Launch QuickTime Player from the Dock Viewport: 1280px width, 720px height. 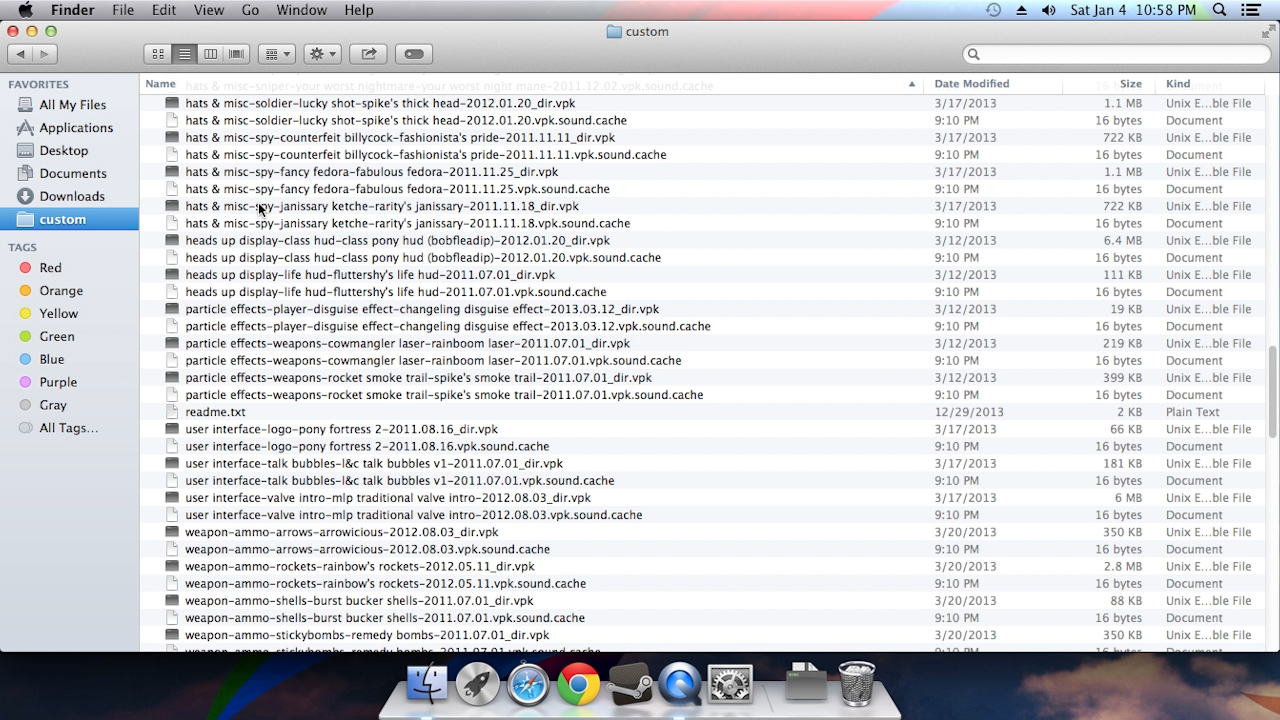coord(679,684)
